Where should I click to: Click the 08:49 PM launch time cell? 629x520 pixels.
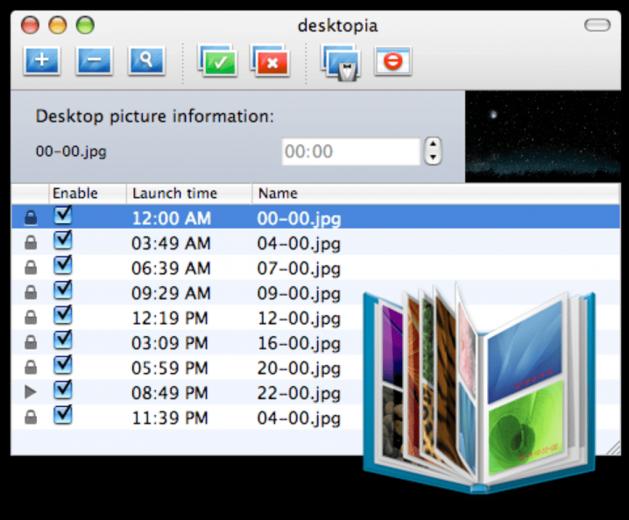(x=170, y=393)
